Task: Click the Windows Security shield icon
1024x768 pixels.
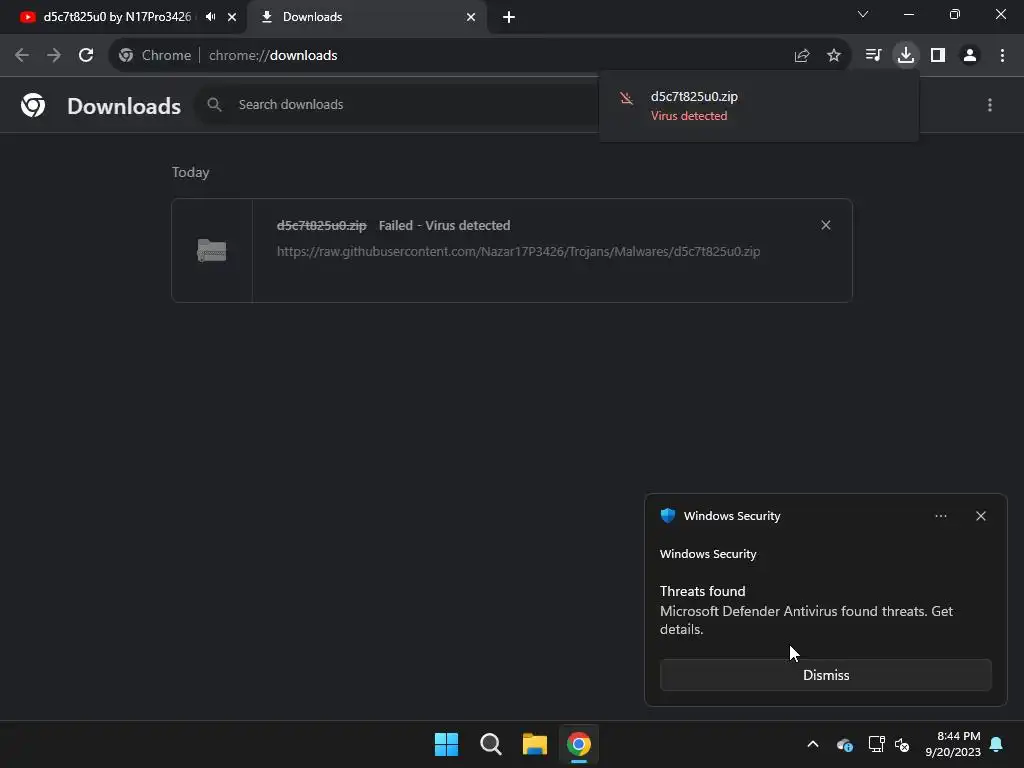Action: pyautogui.click(x=667, y=515)
